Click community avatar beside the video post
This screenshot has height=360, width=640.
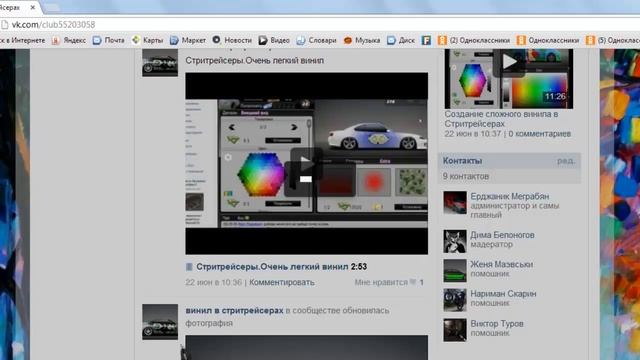160,63
